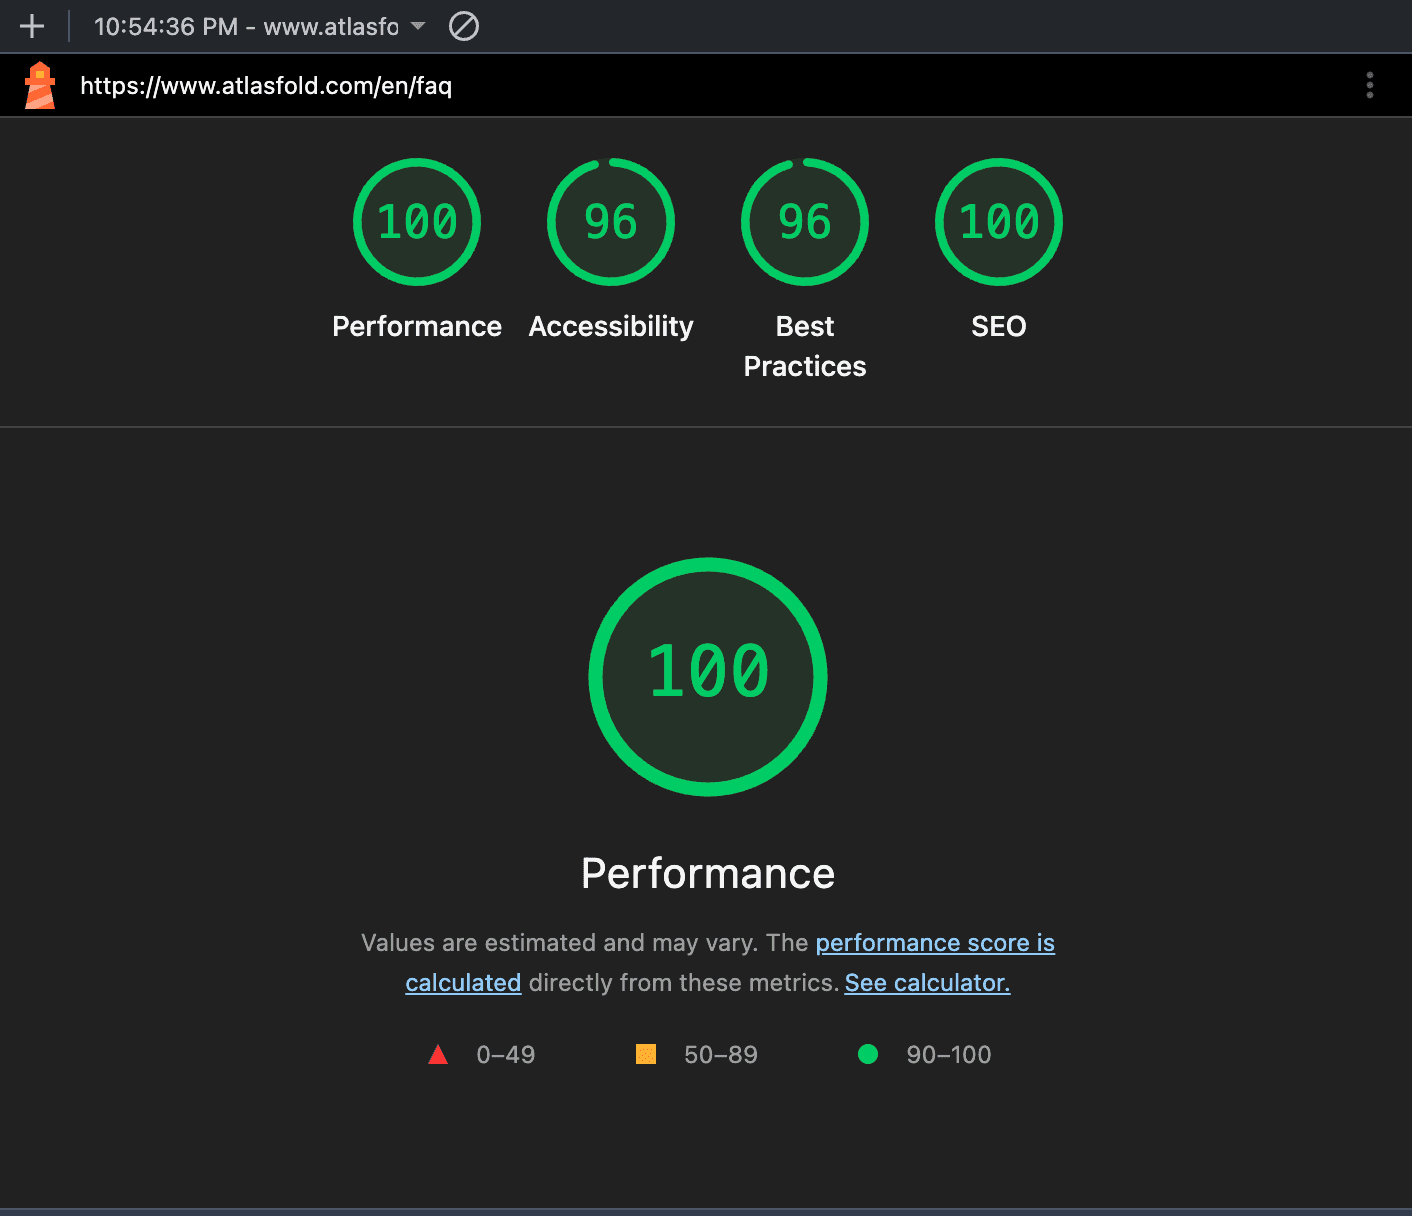The height and width of the screenshot is (1216, 1412).
Task: Click the small Performance gauge showing 100
Action: [x=417, y=222]
